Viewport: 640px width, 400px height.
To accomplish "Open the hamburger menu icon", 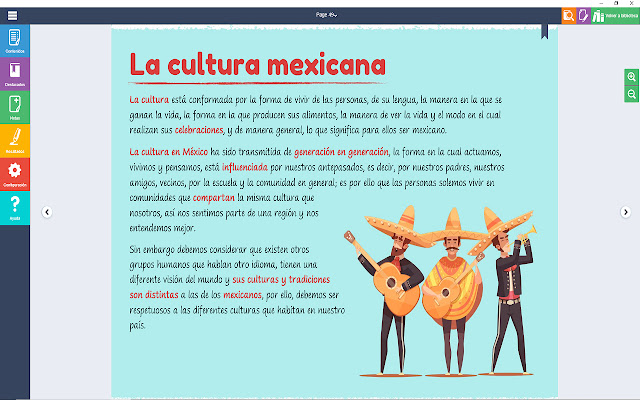I will click(x=13, y=16).
